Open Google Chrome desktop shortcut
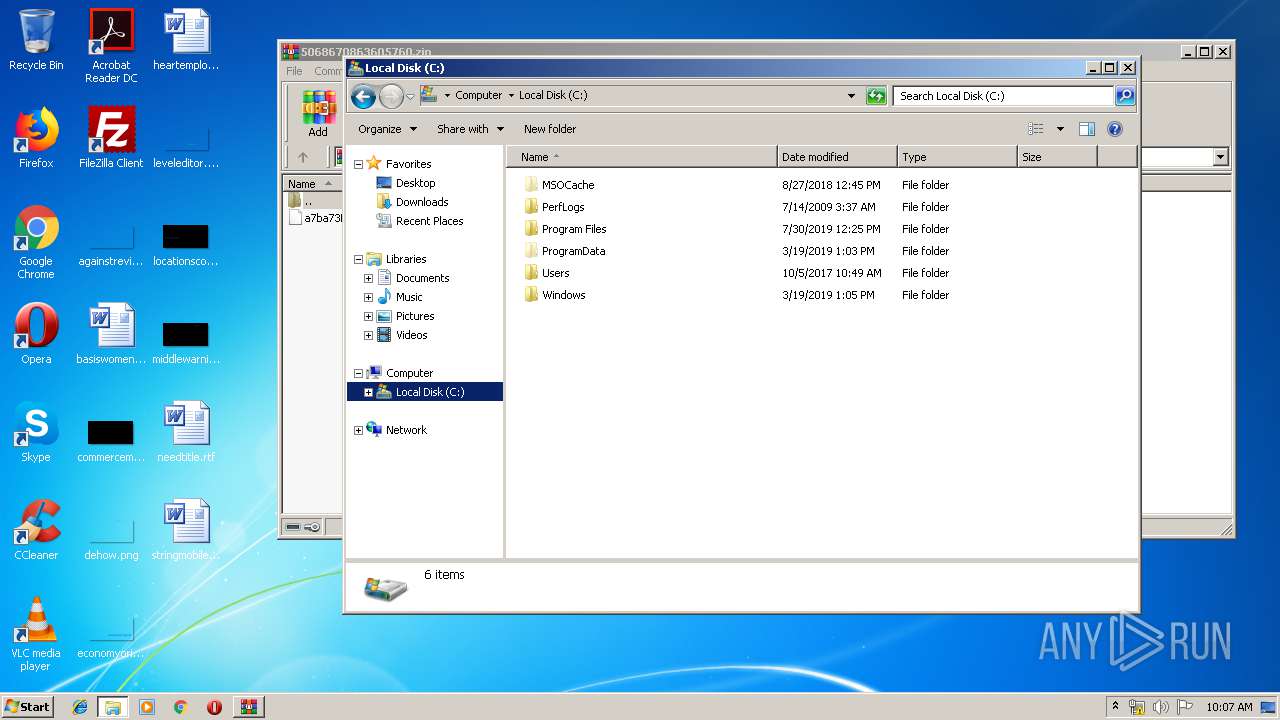Viewport: 1280px width, 720px height. [36, 242]
